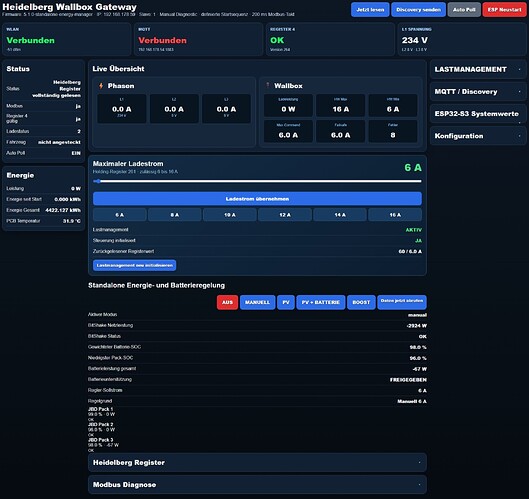Click Daten jetzt abrufen button
Image resolution: width=529 pixels, height=499 pixels.
(x=402, y=302)
